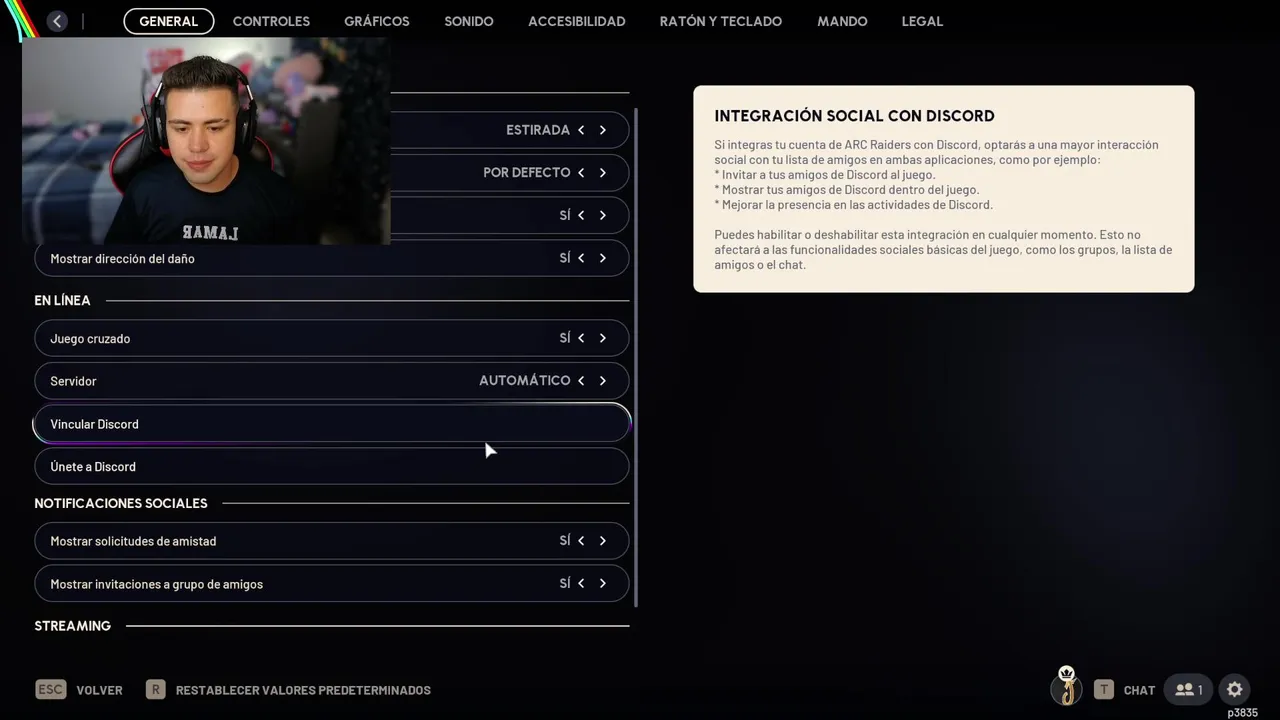1280x720 pixels.
Task: Switch to the Controles tab
Action: [x=271, y=21]
